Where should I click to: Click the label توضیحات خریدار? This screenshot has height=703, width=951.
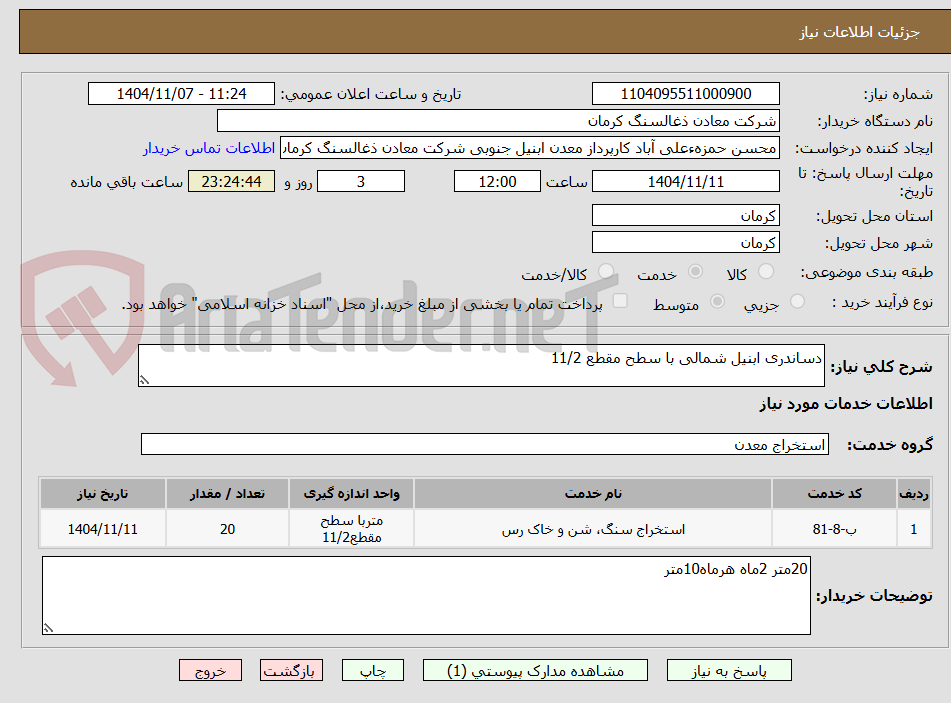[x=874, y=596]
